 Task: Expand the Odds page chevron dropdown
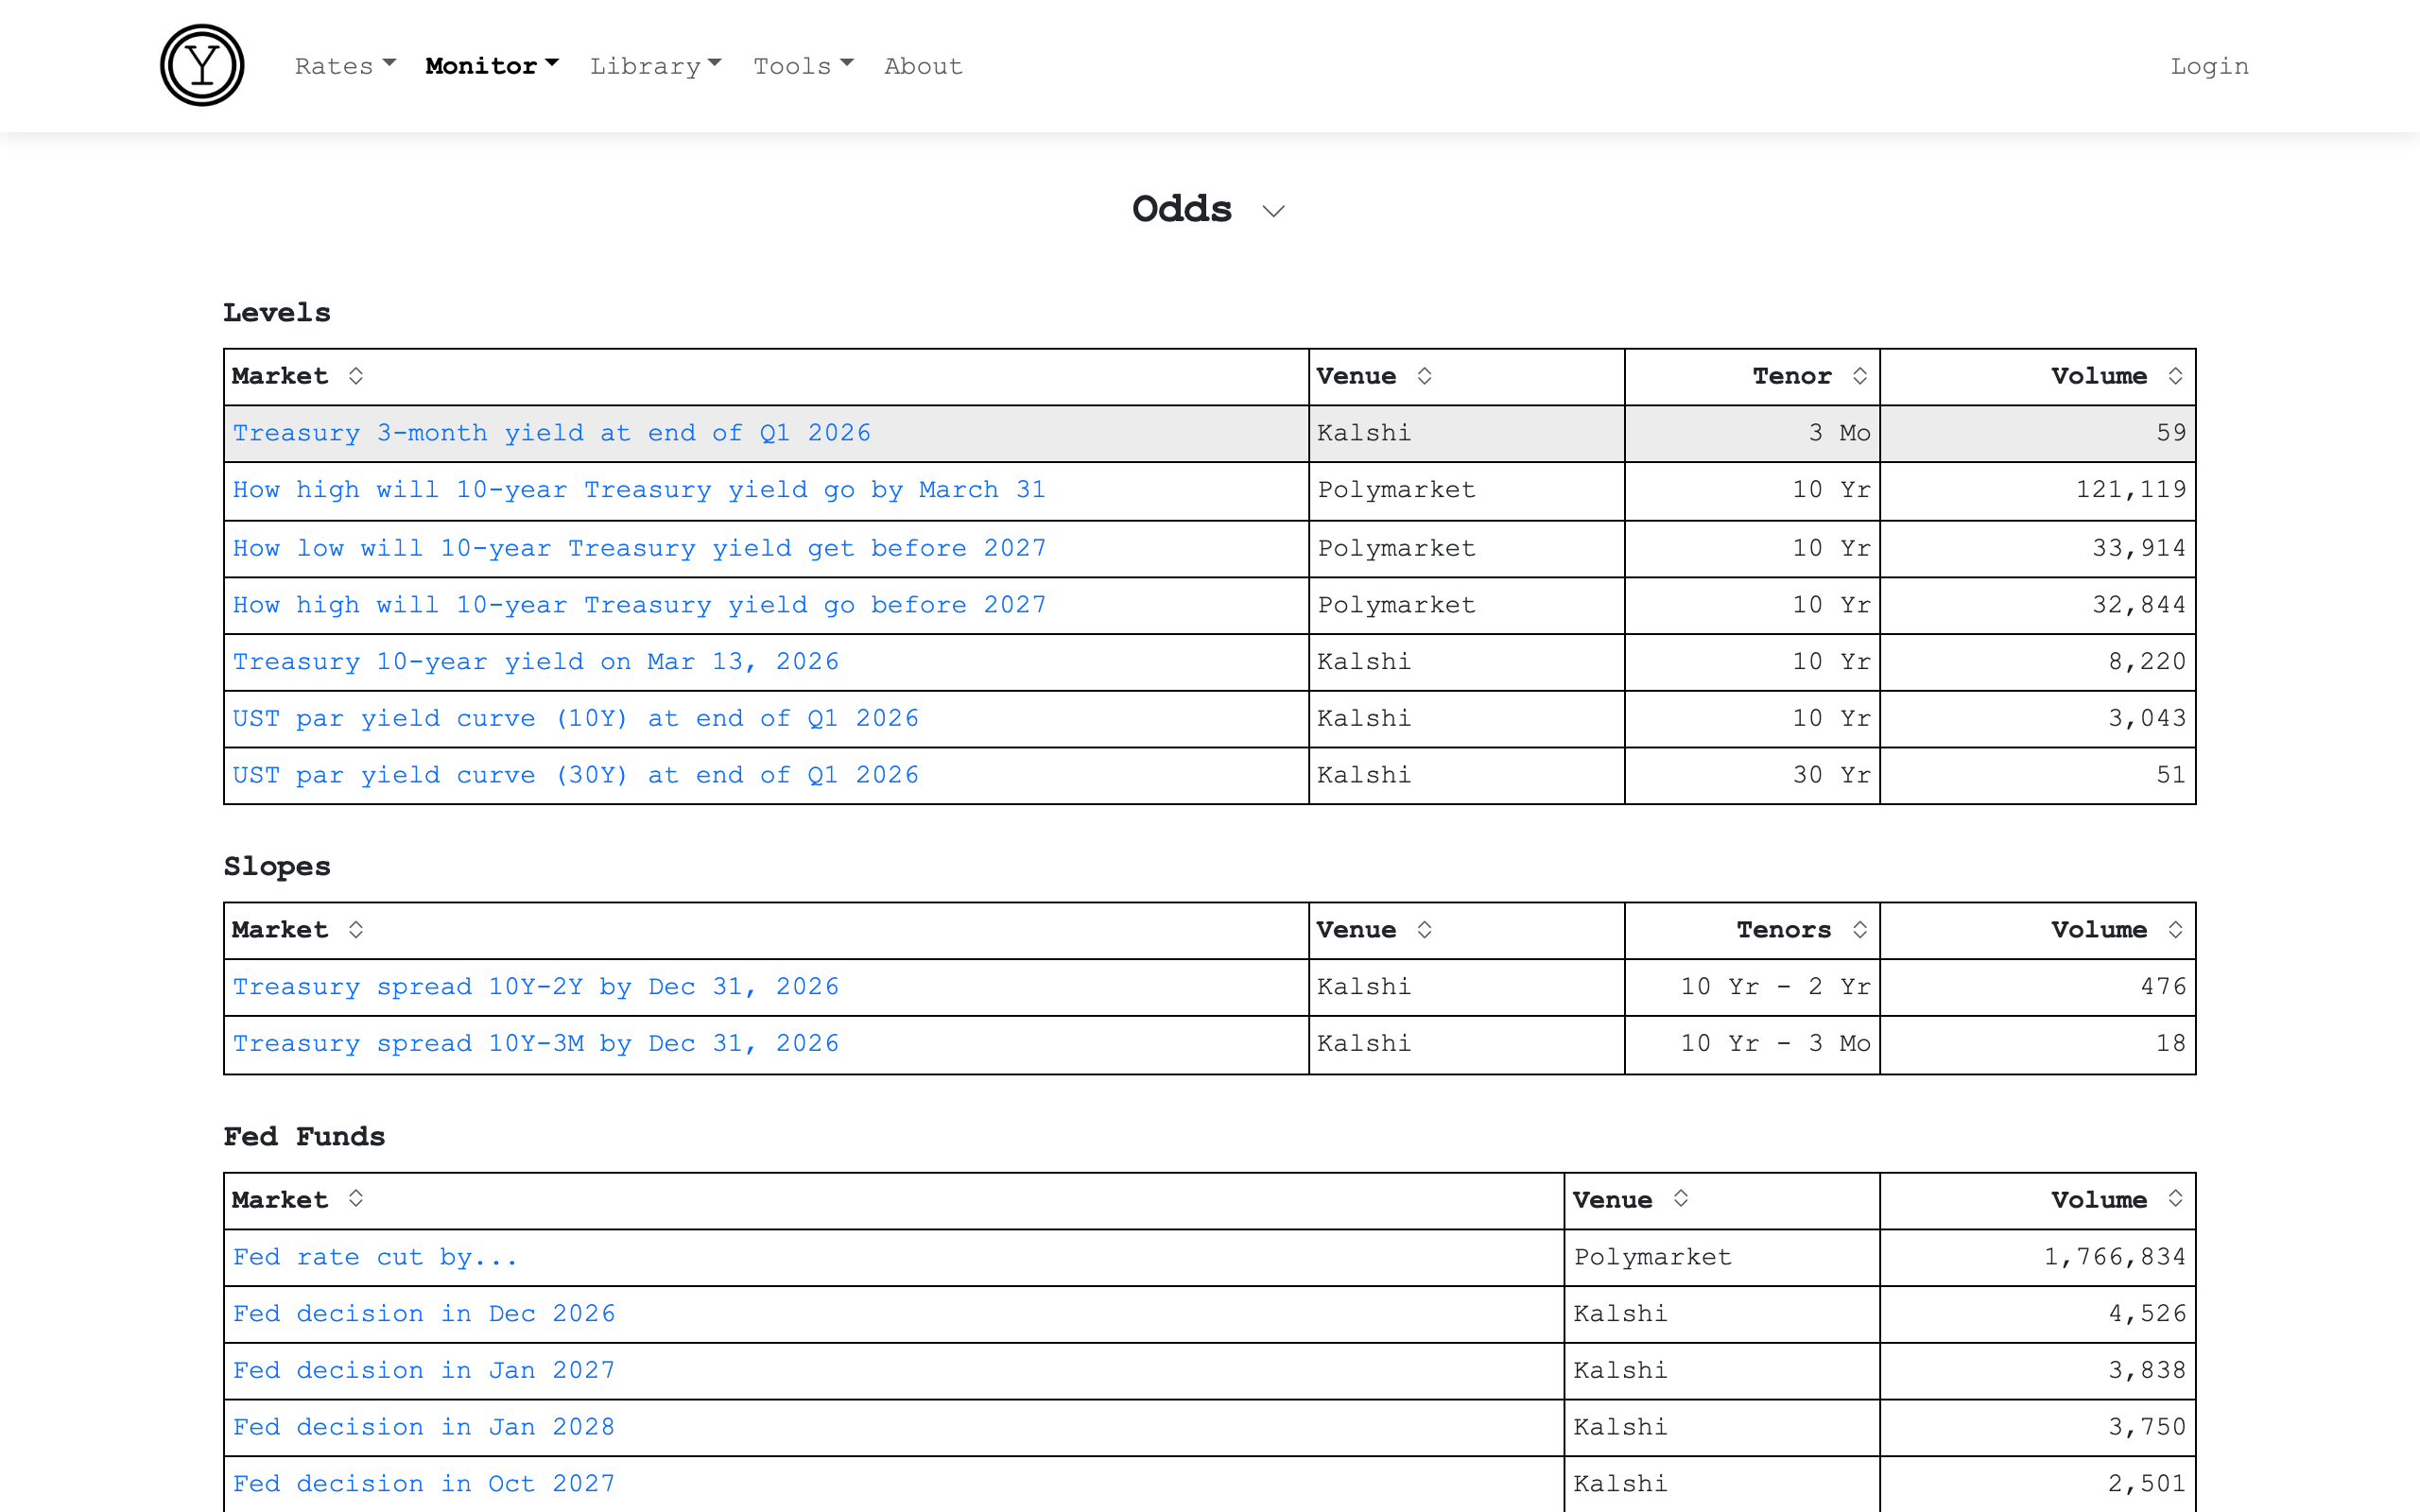(x=1272, y=211)
